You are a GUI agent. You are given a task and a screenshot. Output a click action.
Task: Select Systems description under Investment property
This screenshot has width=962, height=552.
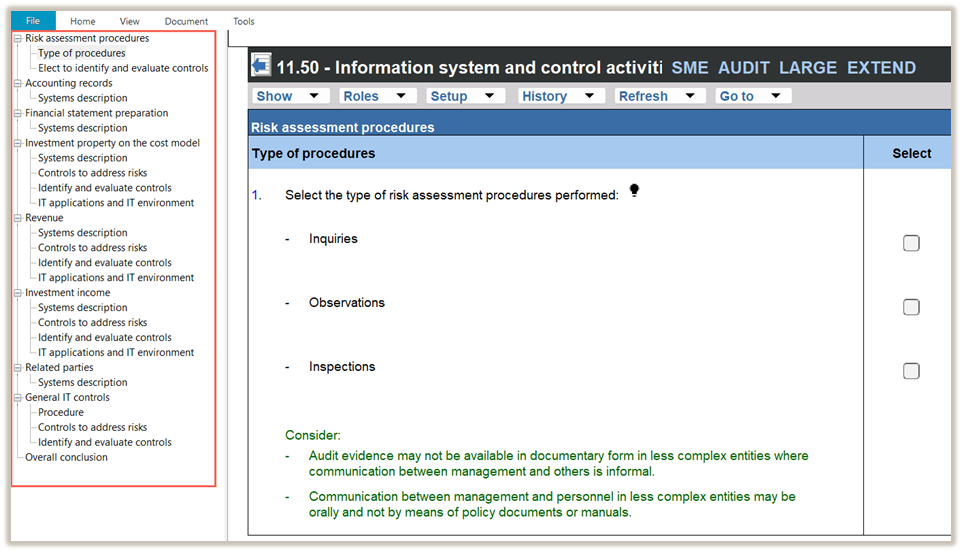[x=83, y=158]
